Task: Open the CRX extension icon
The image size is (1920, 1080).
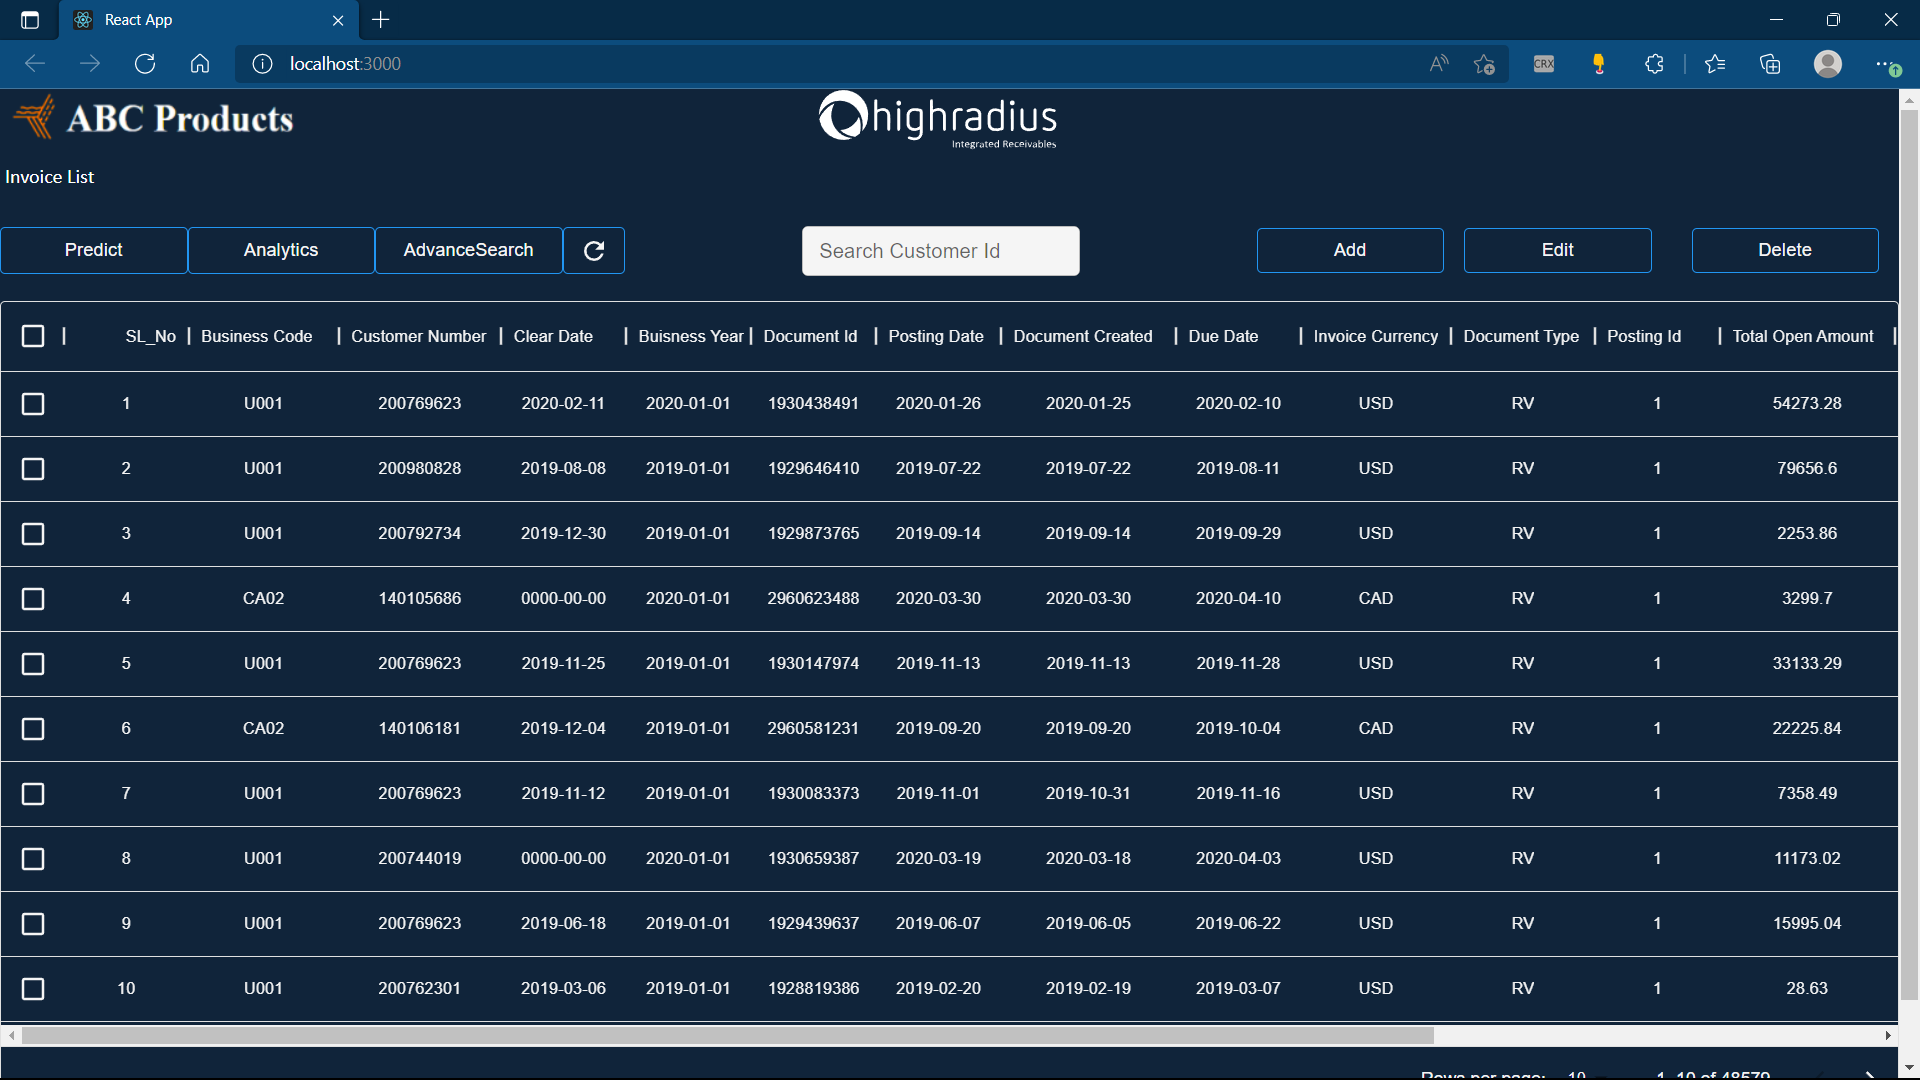Action: point(1544,64)
